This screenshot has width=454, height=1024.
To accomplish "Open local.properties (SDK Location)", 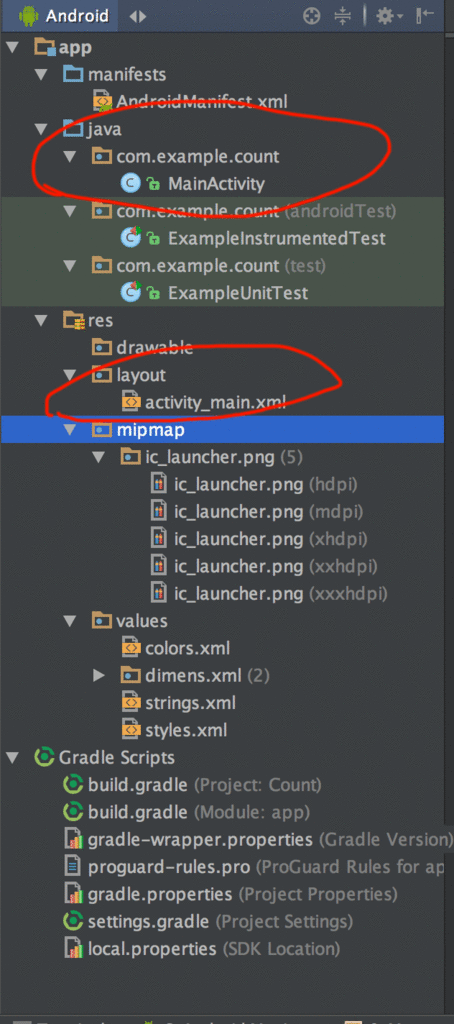I will pos(214,949).
